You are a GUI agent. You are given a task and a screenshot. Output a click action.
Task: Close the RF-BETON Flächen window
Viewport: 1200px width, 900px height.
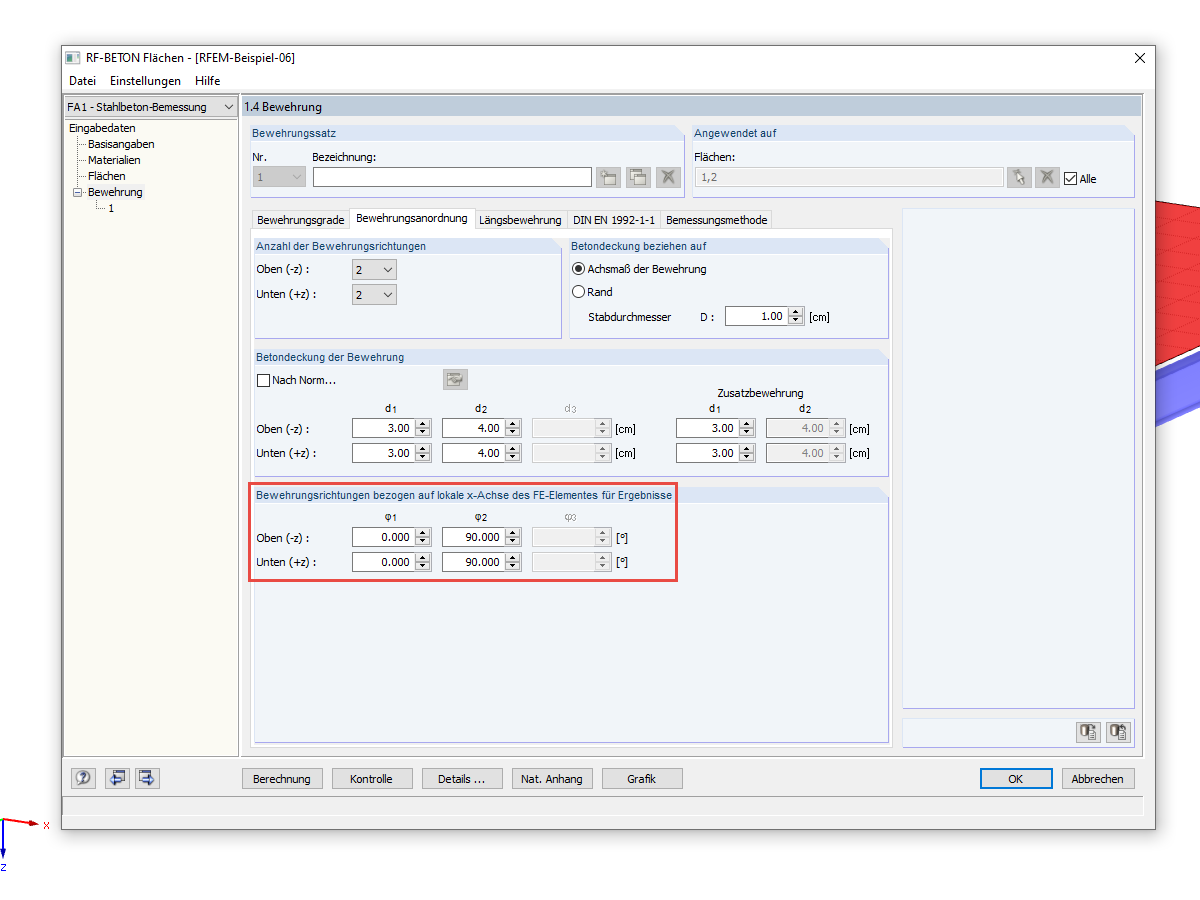[1139, 58]
